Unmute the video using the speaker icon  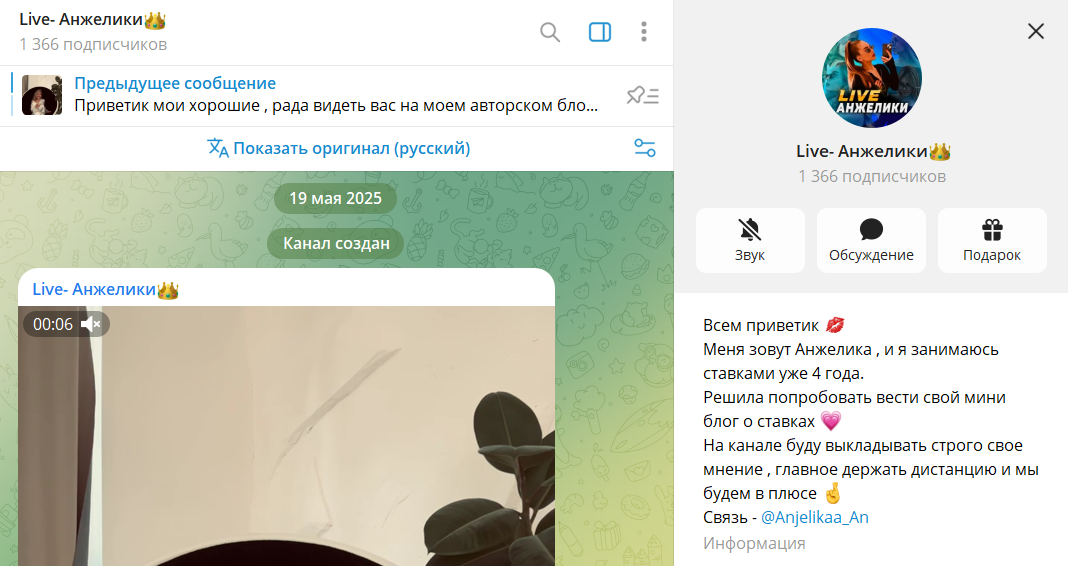pyautogui.click(x=92, y=324)
